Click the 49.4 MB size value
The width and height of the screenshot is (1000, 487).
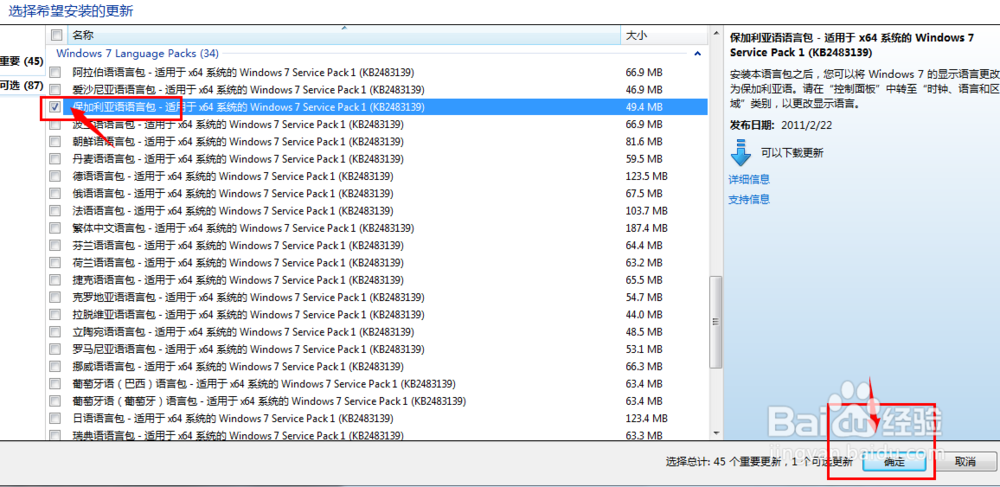[644, 107]
